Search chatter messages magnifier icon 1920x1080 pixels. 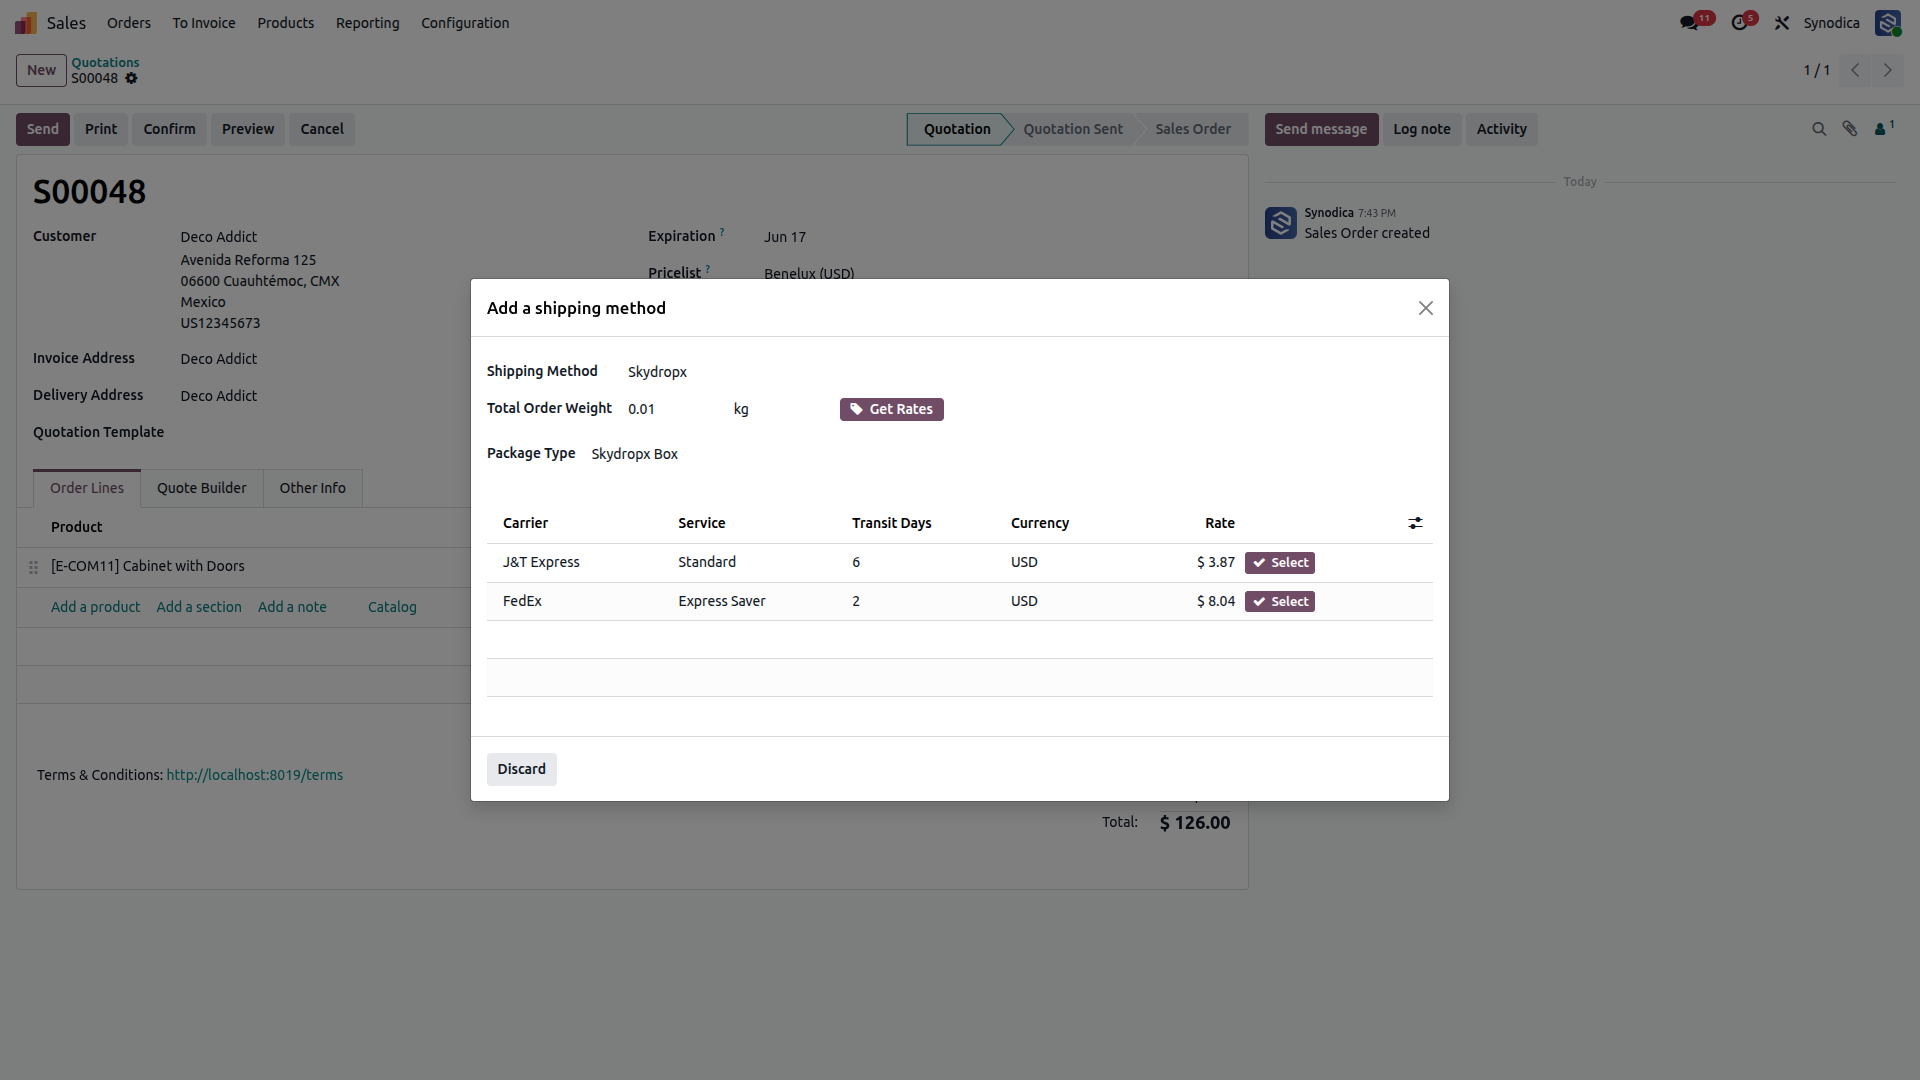[1819, 129]
